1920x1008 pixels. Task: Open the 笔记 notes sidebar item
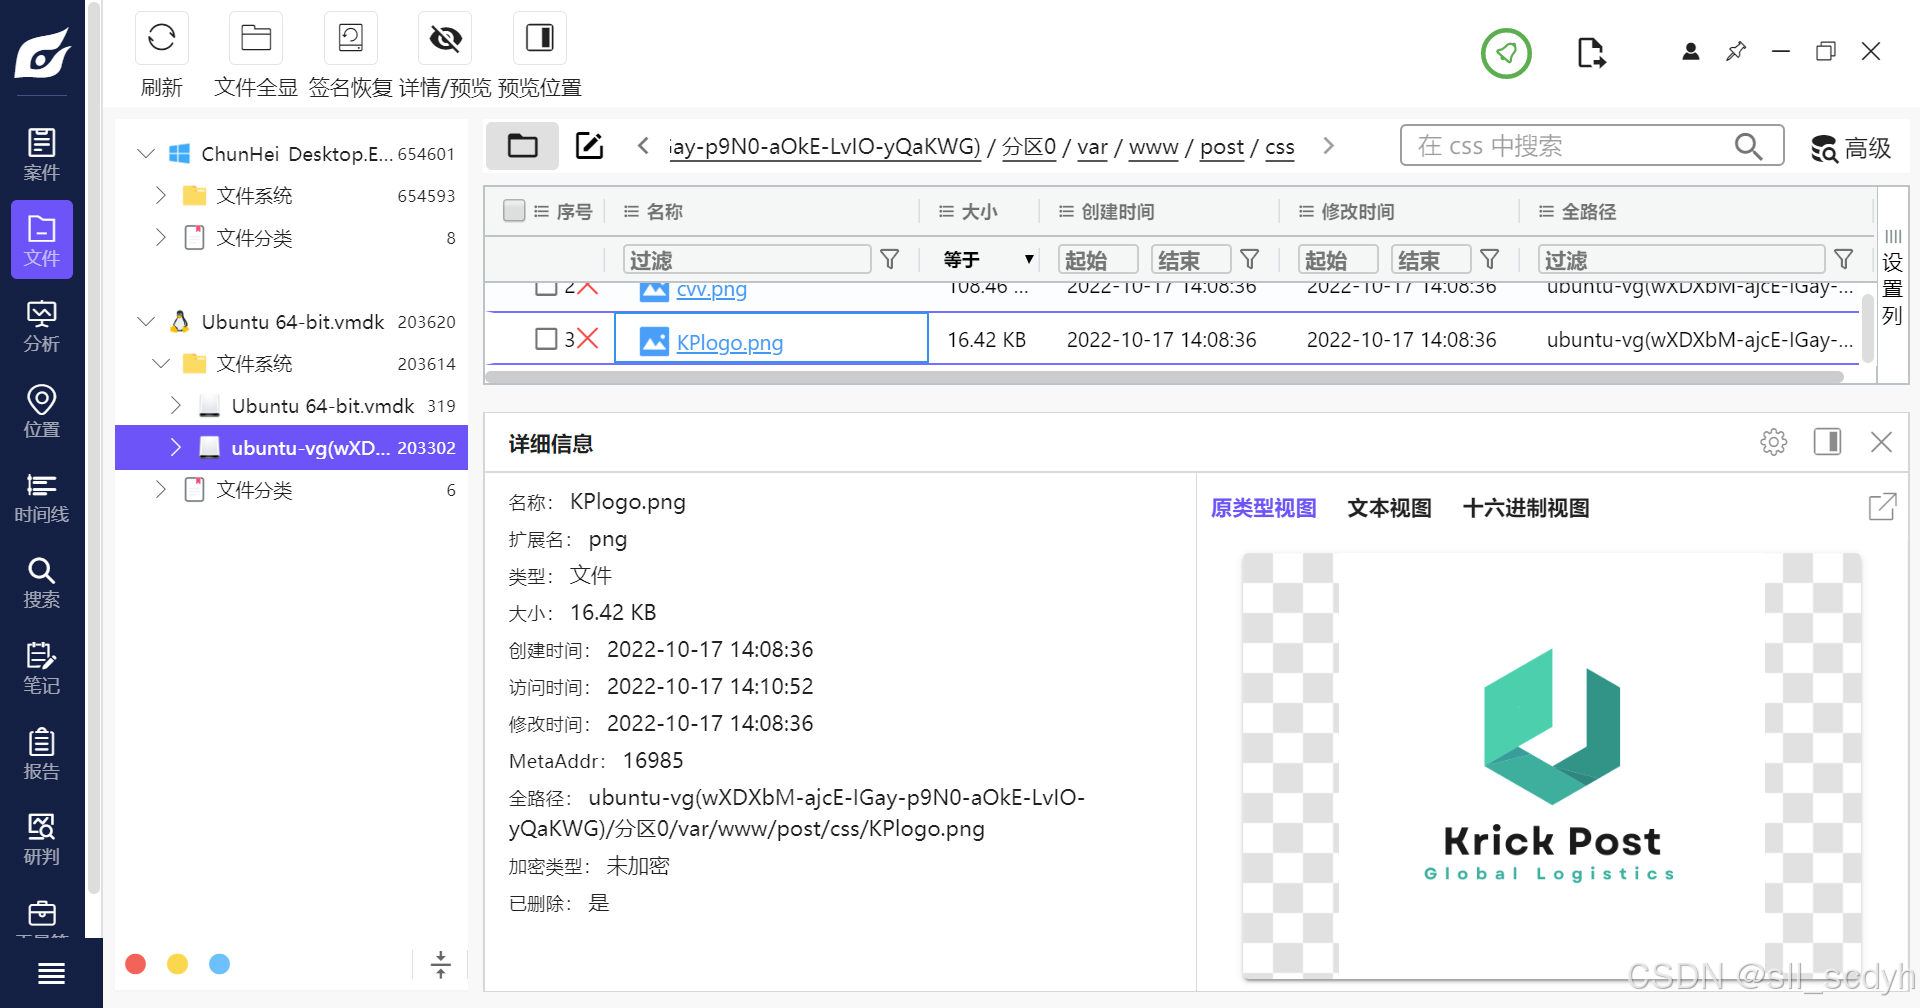point(42,669)
